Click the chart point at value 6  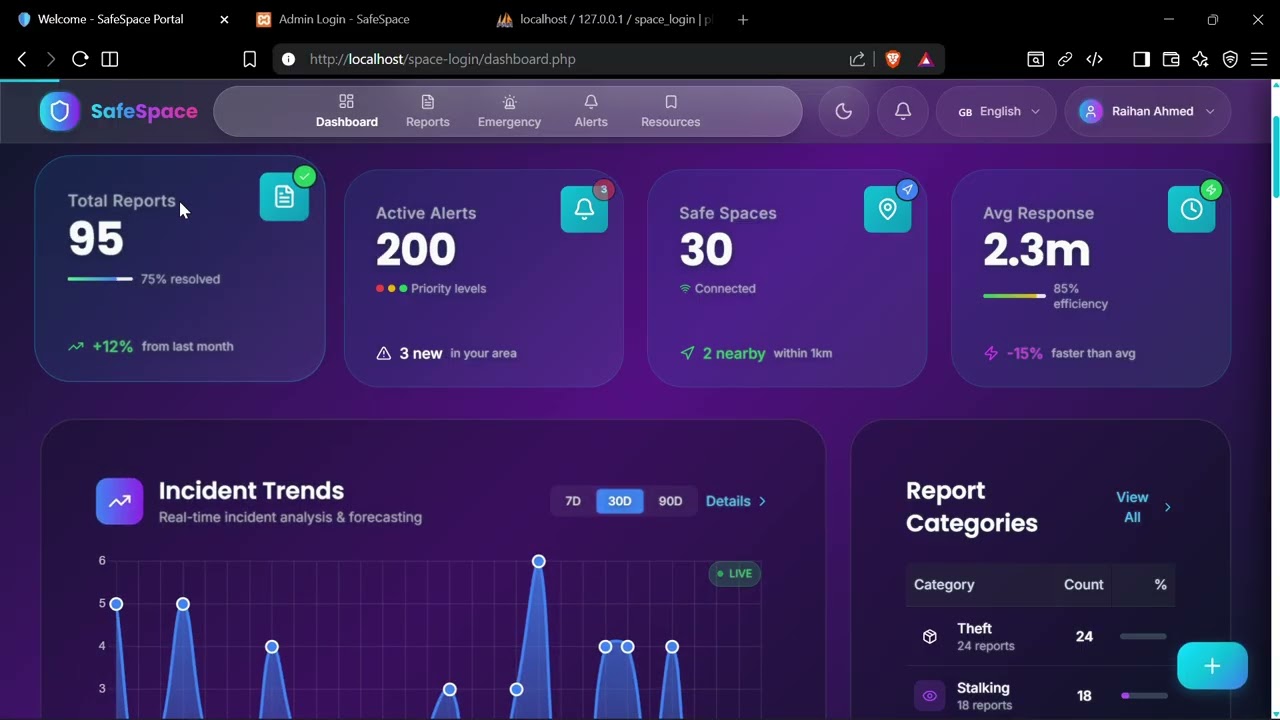click(x=539, y=561)
